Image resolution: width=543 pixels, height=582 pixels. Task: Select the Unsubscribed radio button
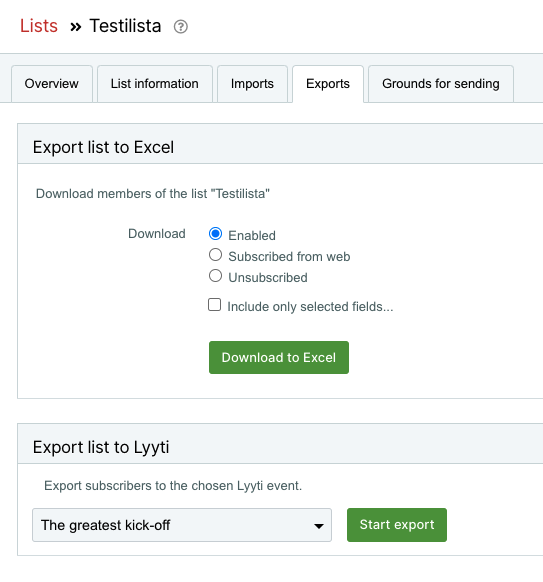coord(215,276)
